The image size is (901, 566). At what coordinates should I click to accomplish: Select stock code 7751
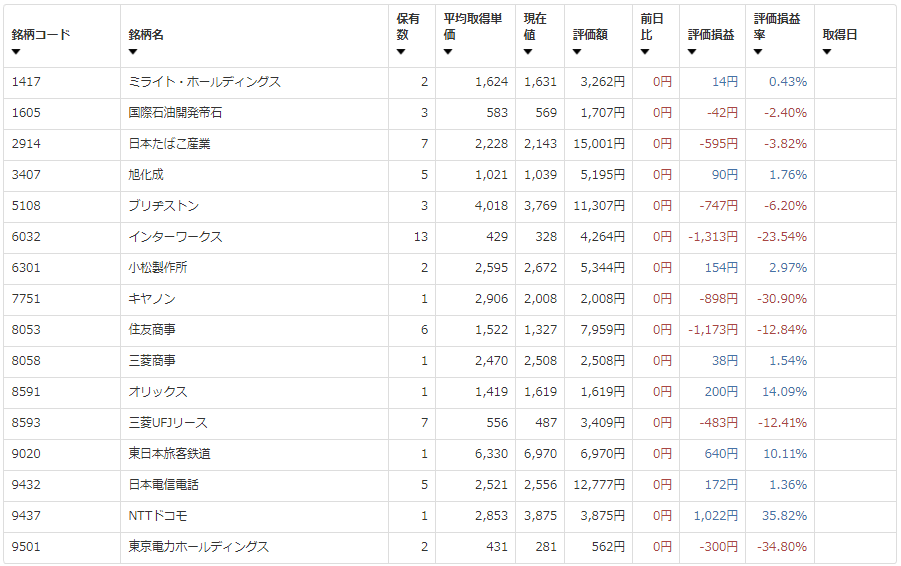pos(26,299)
